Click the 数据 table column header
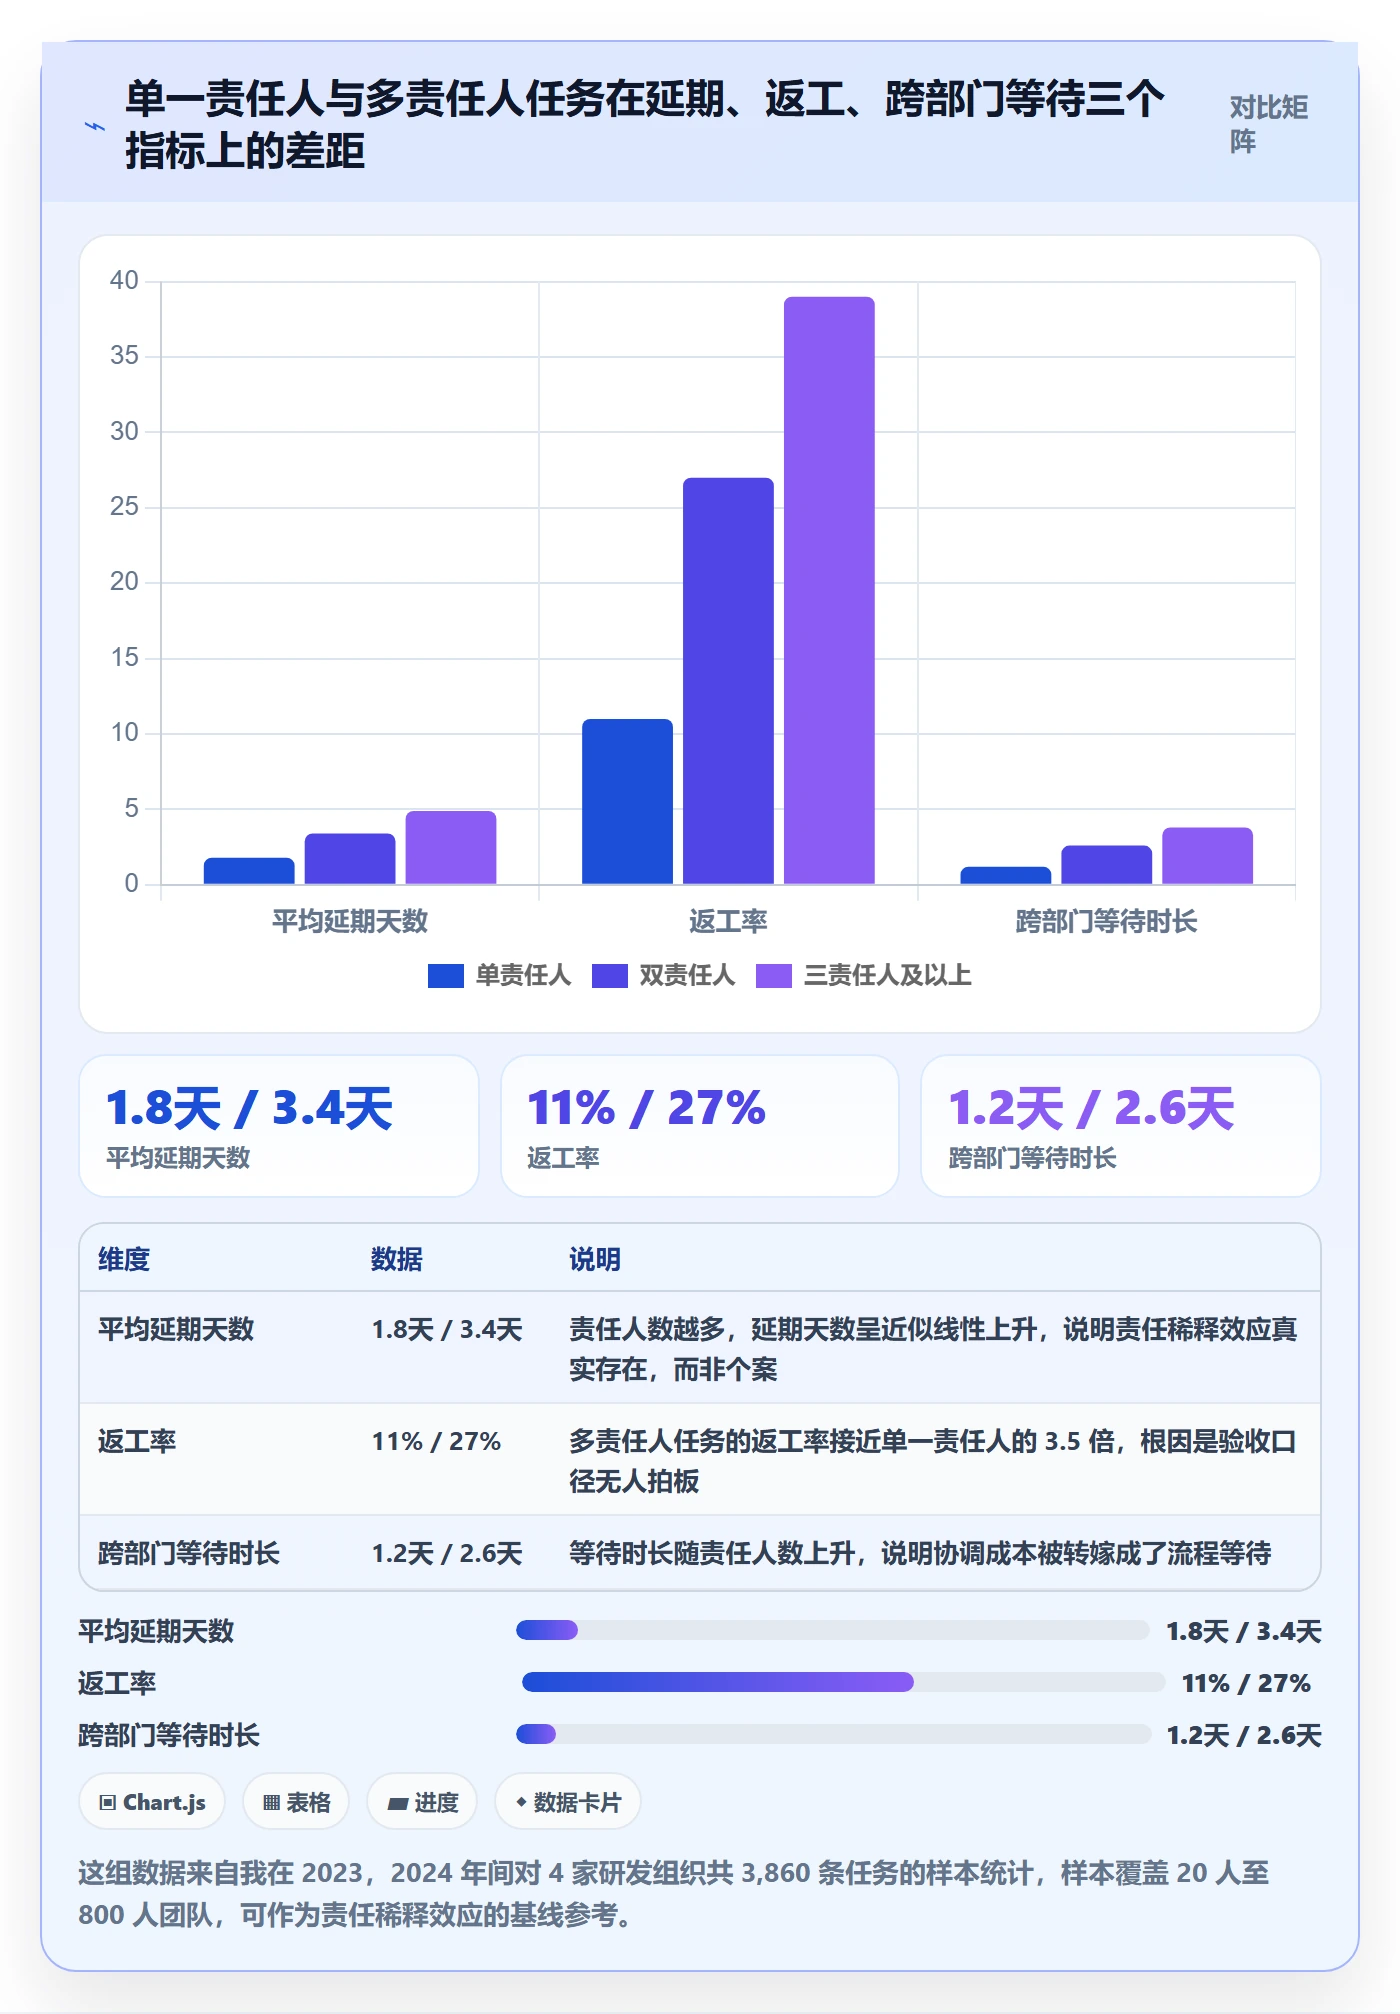The image size is (1400, 2014). point(397,1259)
